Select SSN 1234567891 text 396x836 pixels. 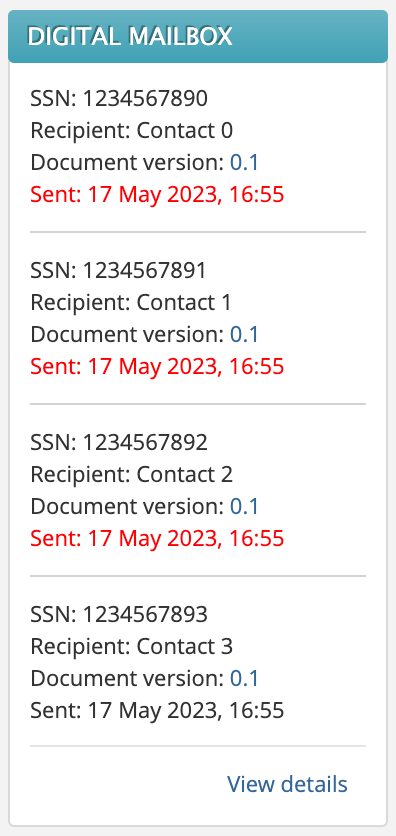(118, 271)
